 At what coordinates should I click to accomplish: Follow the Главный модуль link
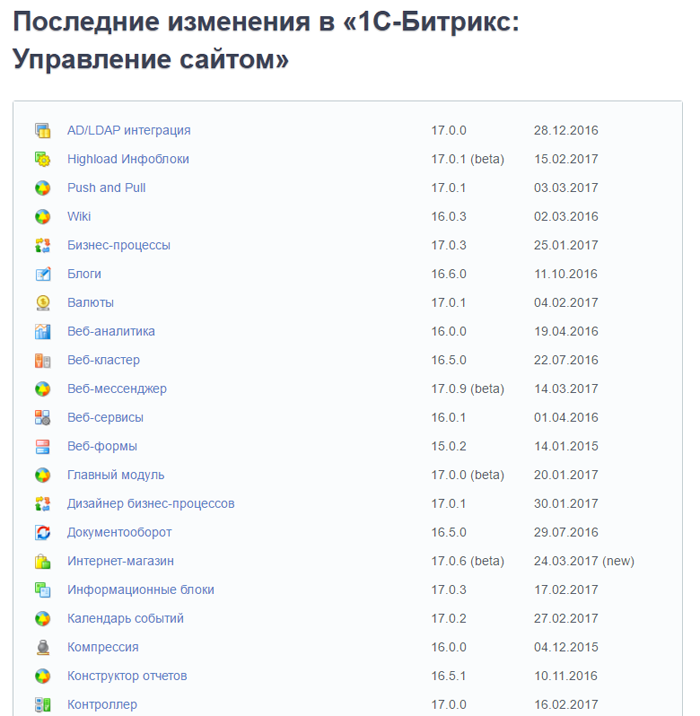[116, 475]
